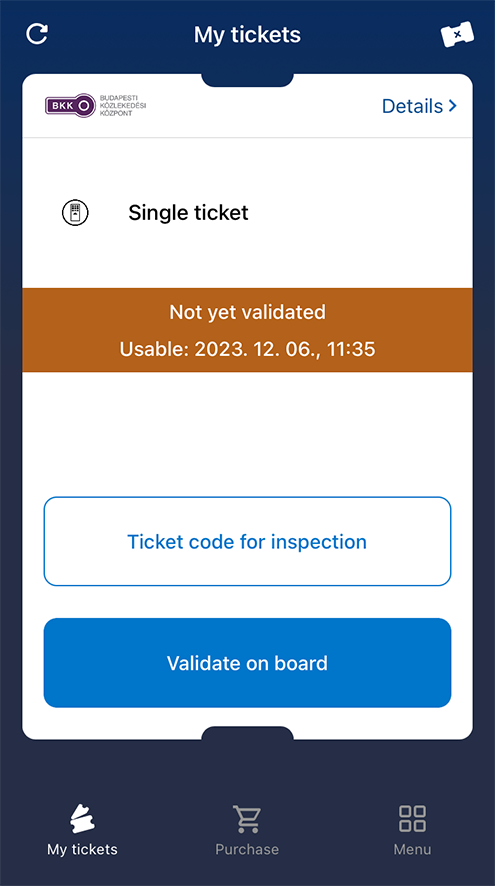Tap the empty white area of ticket card
The height and width of the screenshot is (886, 495).
click(248, 434)
